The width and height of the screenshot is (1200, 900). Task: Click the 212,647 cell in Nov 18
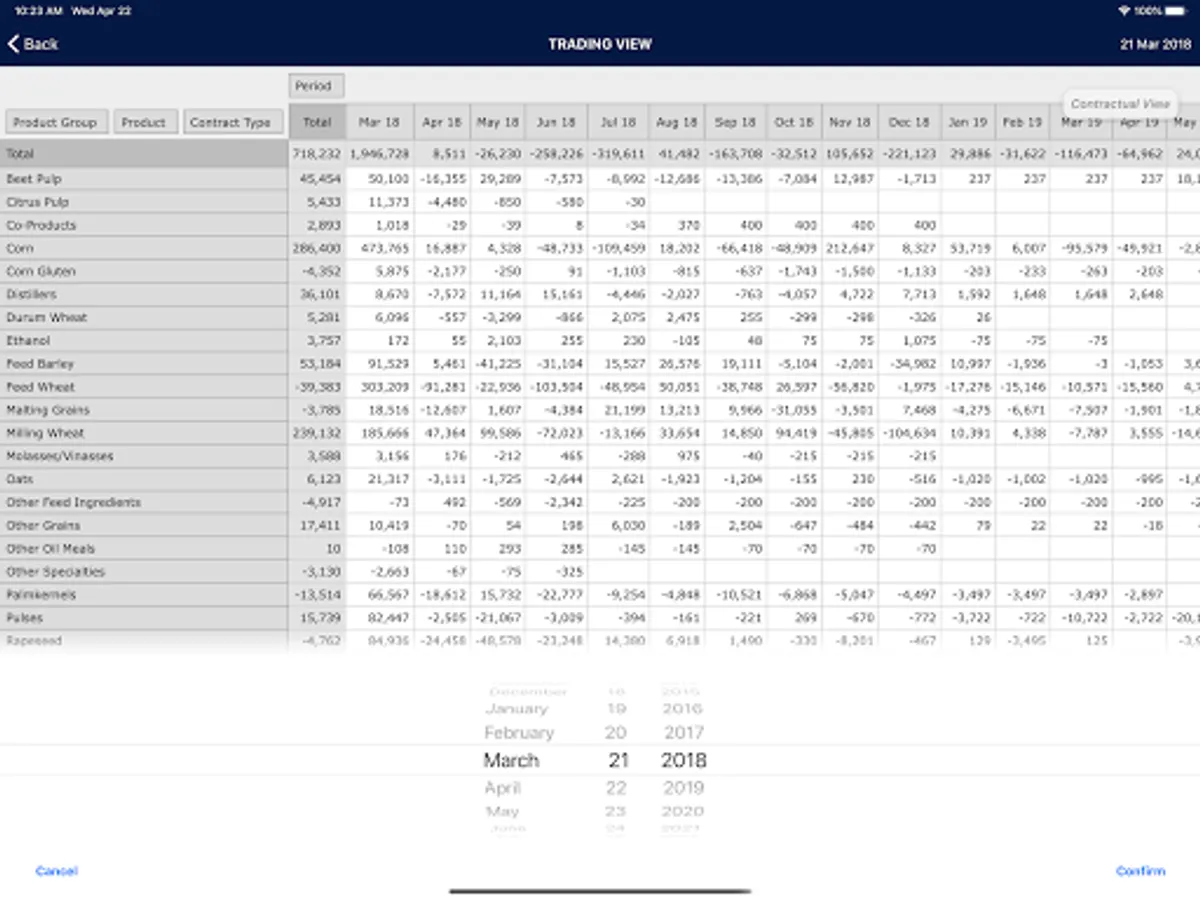click(851, 248)
